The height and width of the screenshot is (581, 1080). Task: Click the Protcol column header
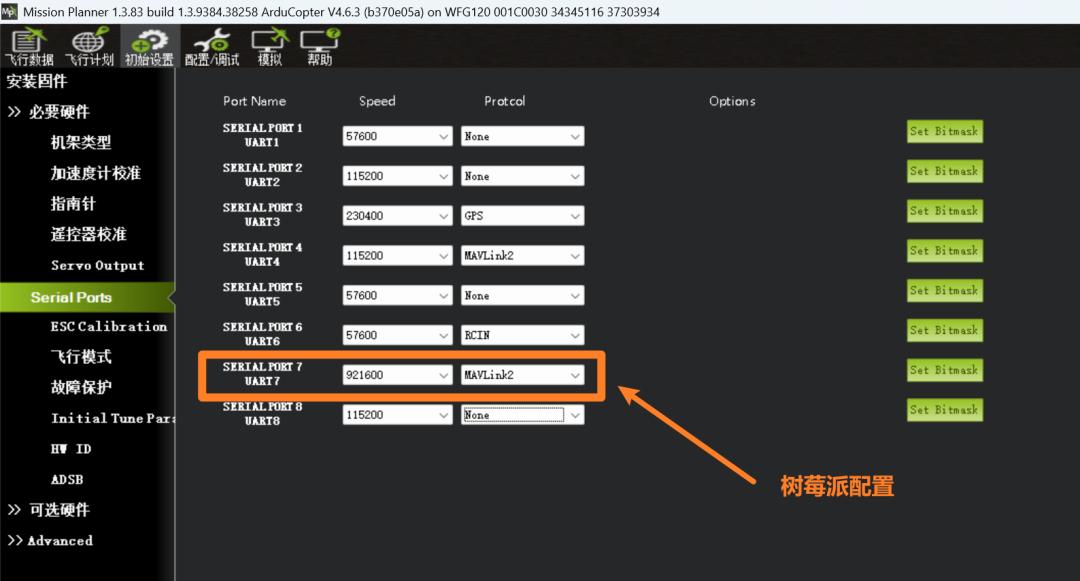point(504,101)
